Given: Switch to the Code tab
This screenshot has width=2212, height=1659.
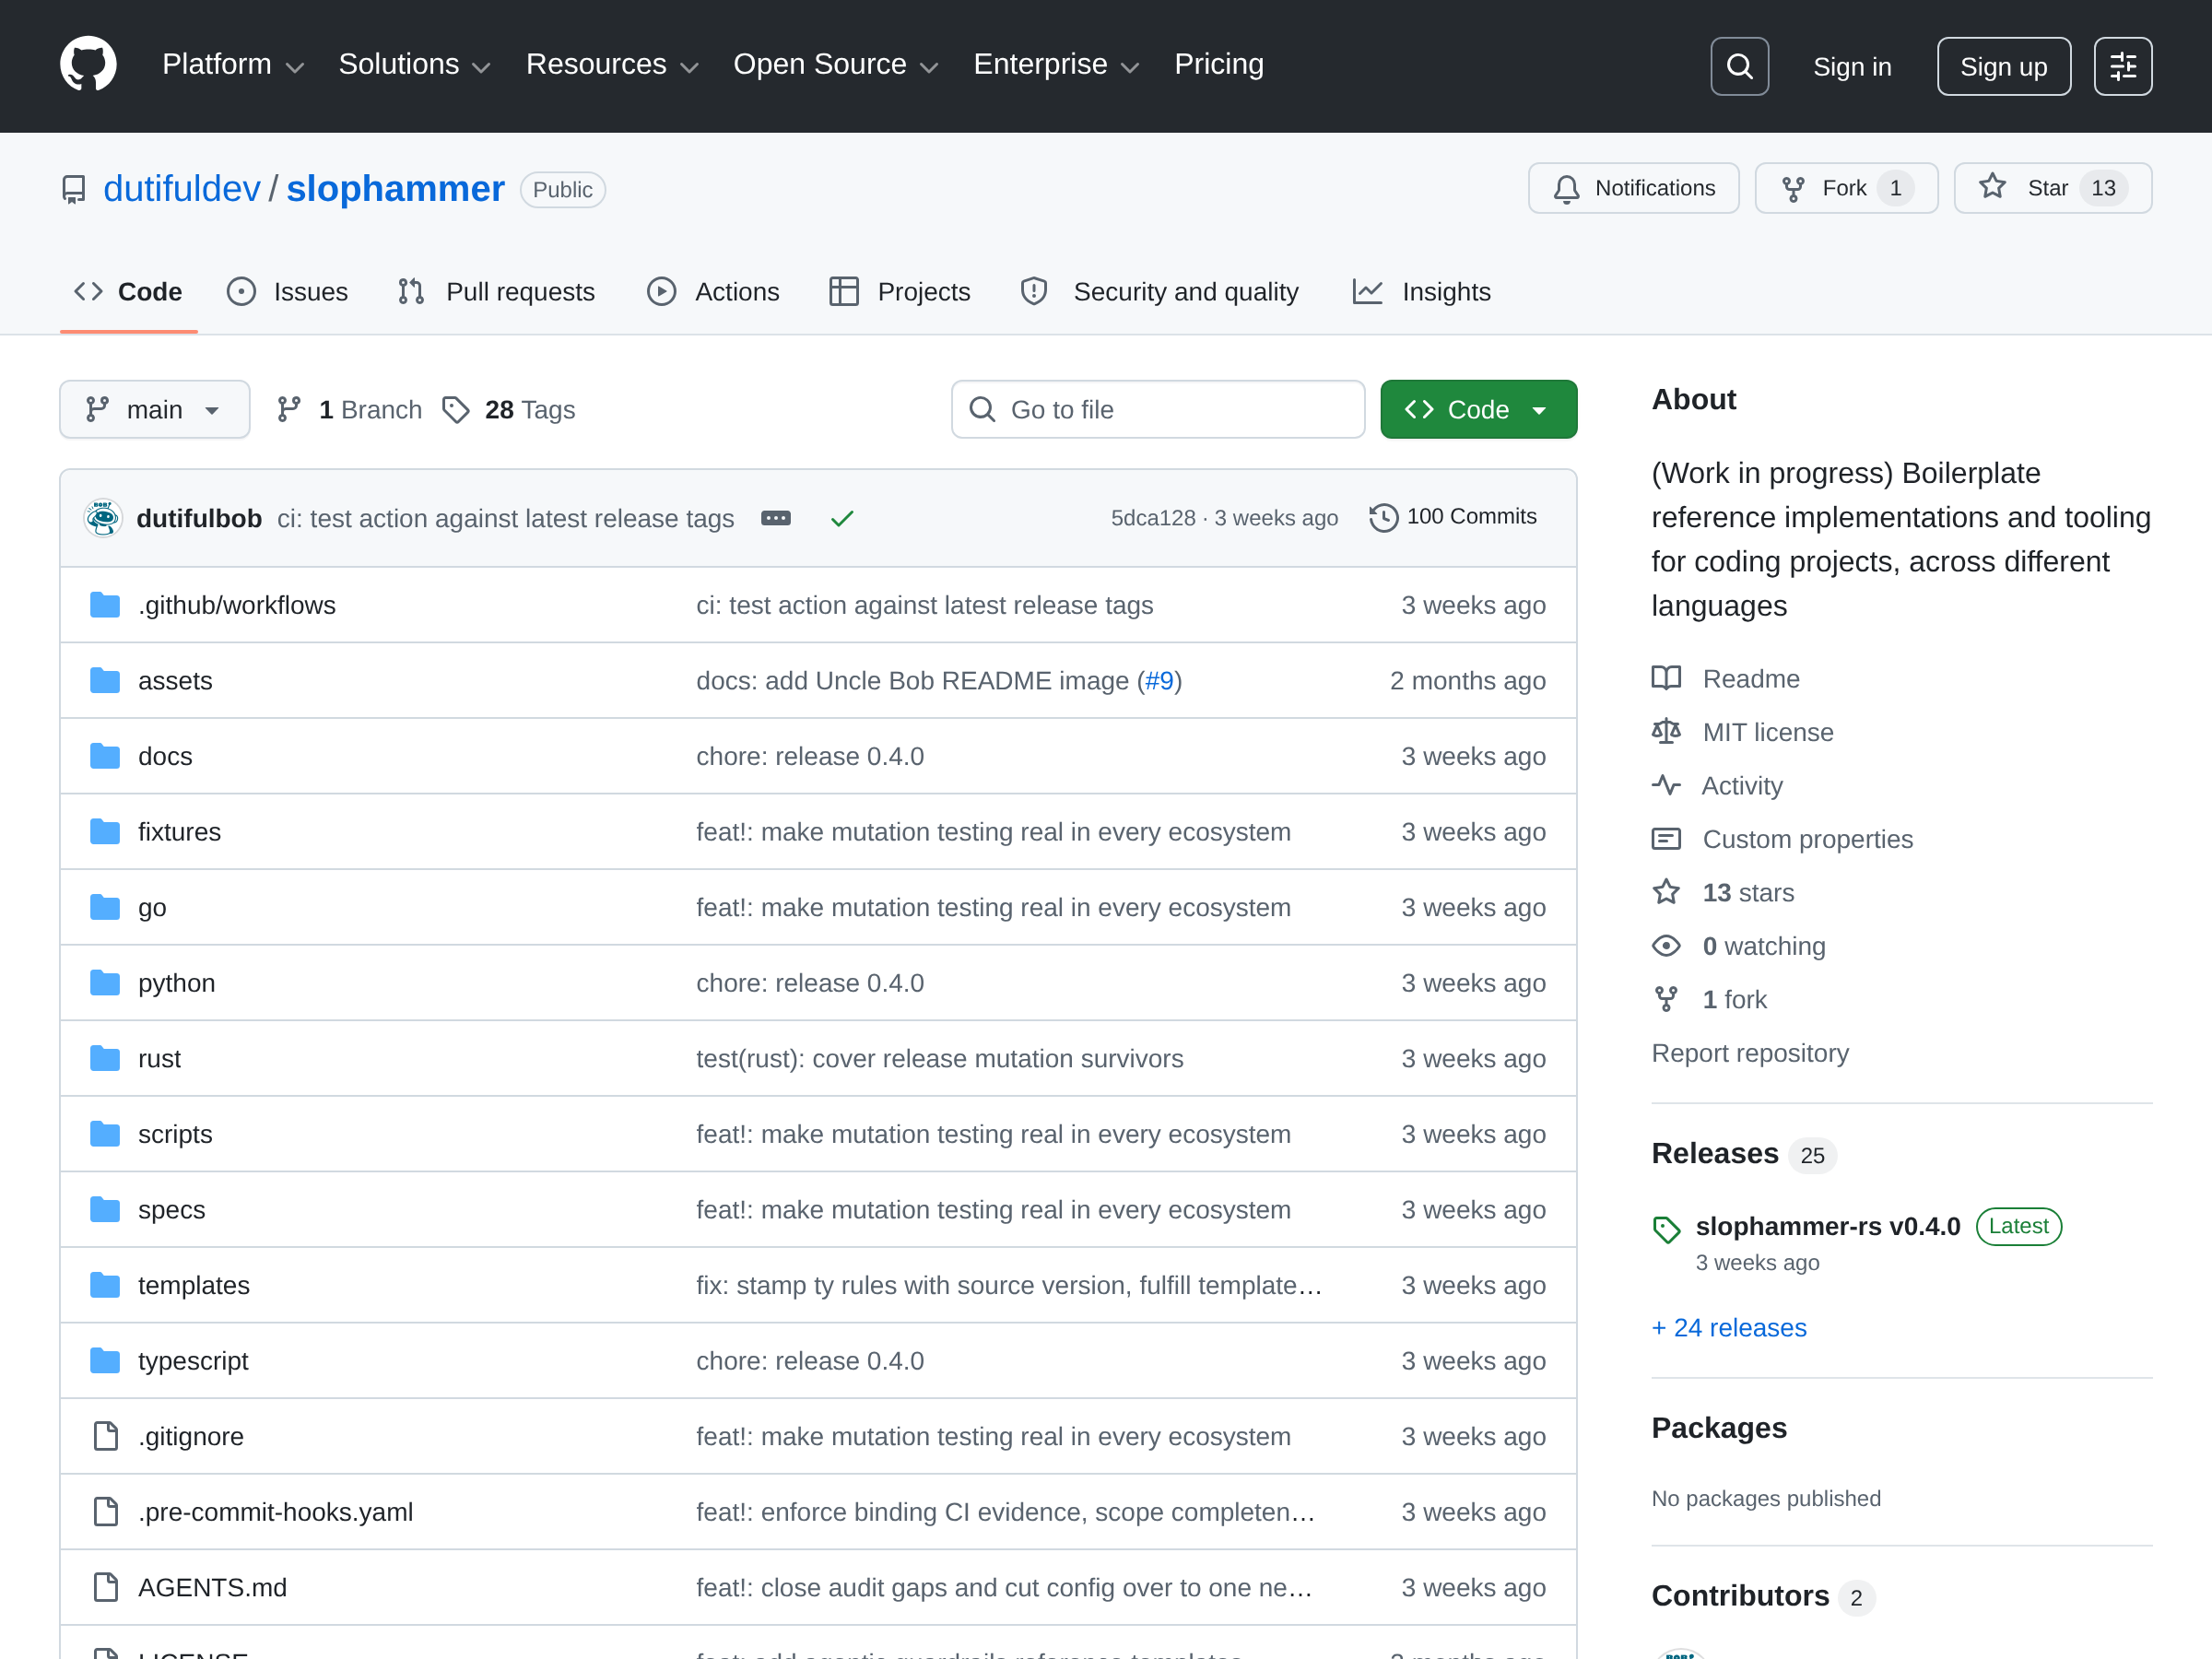Looking at the screenshot, I should click(129, 292).
